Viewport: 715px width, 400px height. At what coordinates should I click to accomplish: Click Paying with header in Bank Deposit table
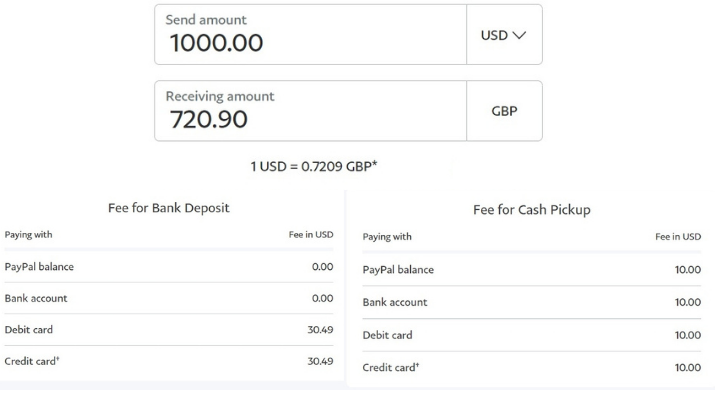28,235
